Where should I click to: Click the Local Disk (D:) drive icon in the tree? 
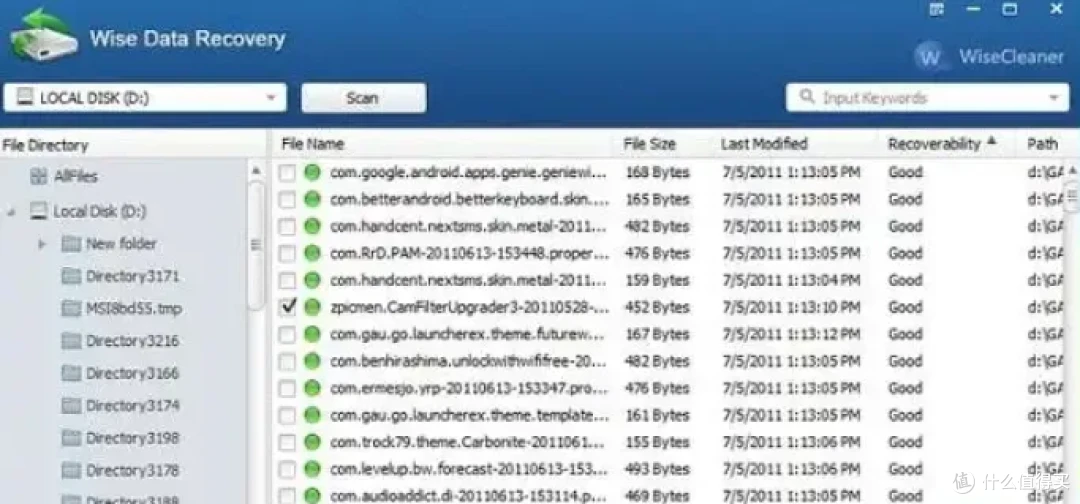coord(39,211)
